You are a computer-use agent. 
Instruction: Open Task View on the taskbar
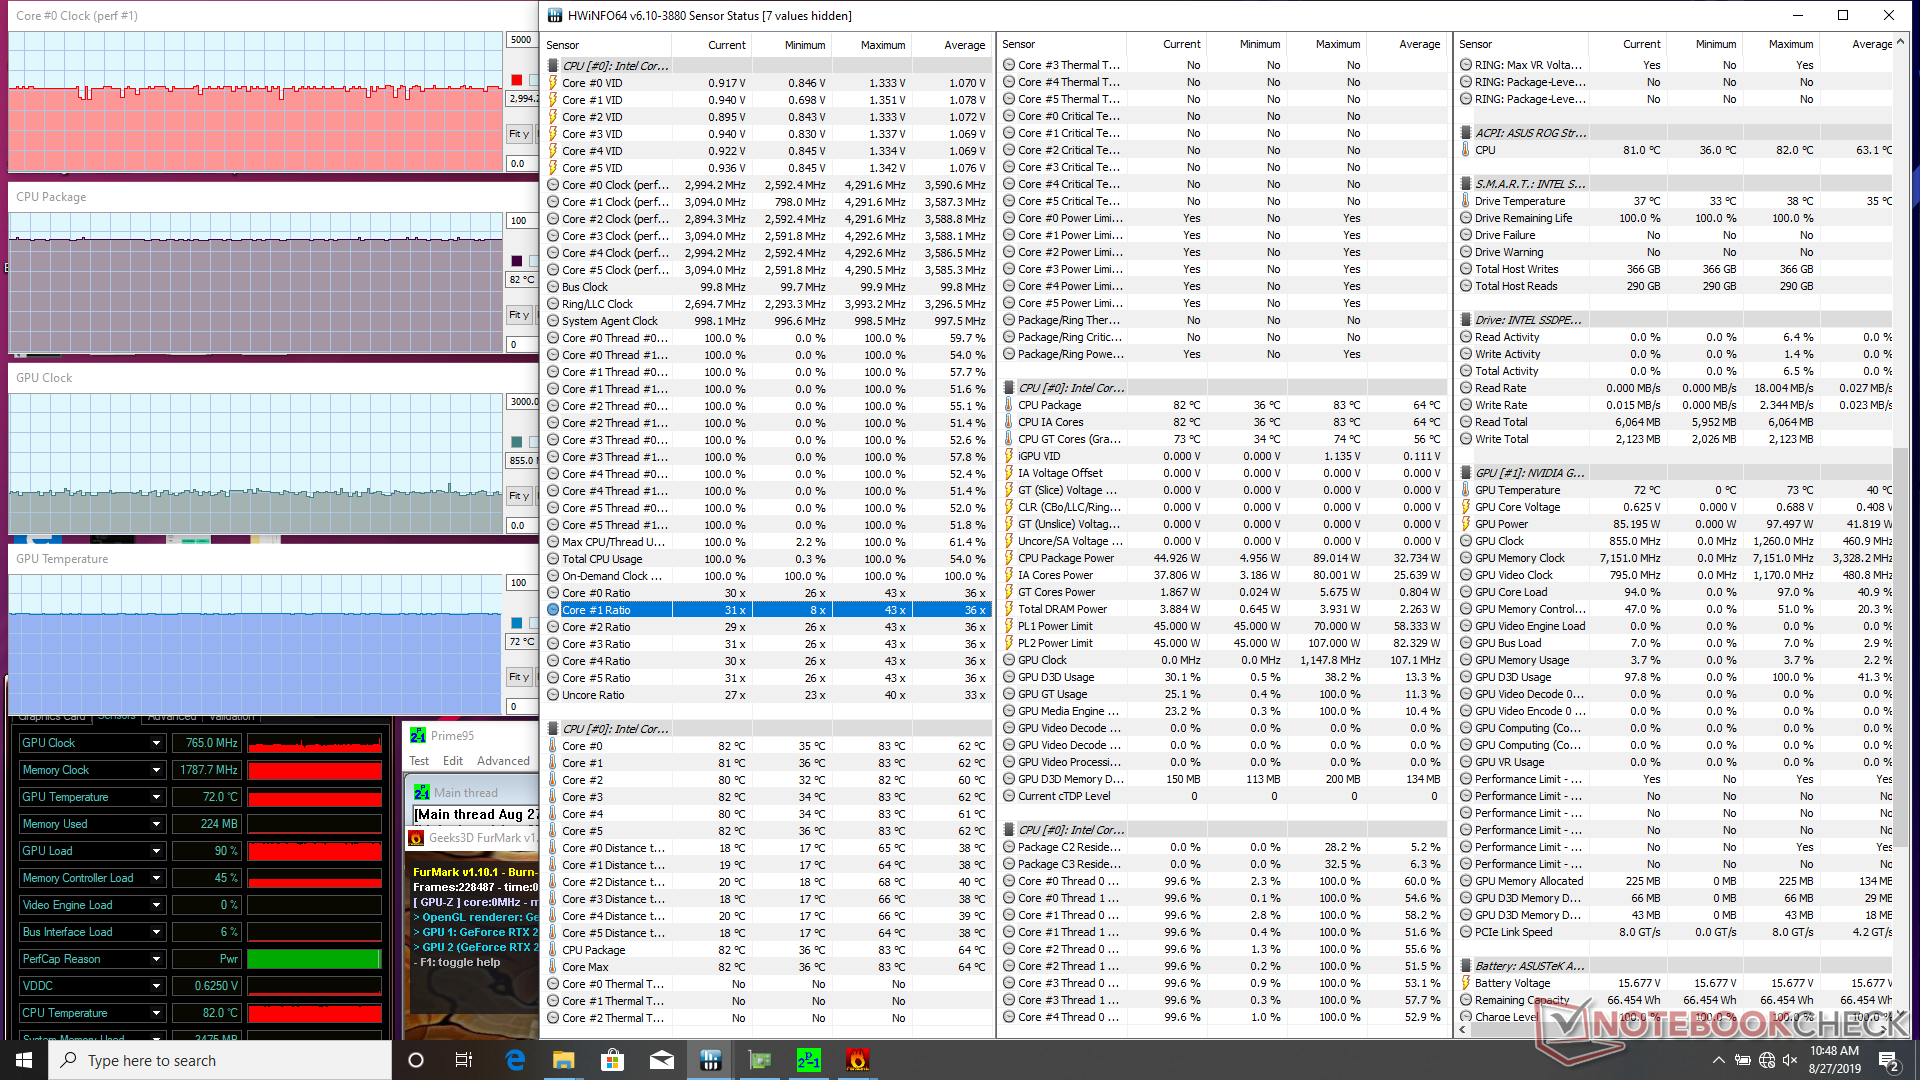click(464, 1060)
